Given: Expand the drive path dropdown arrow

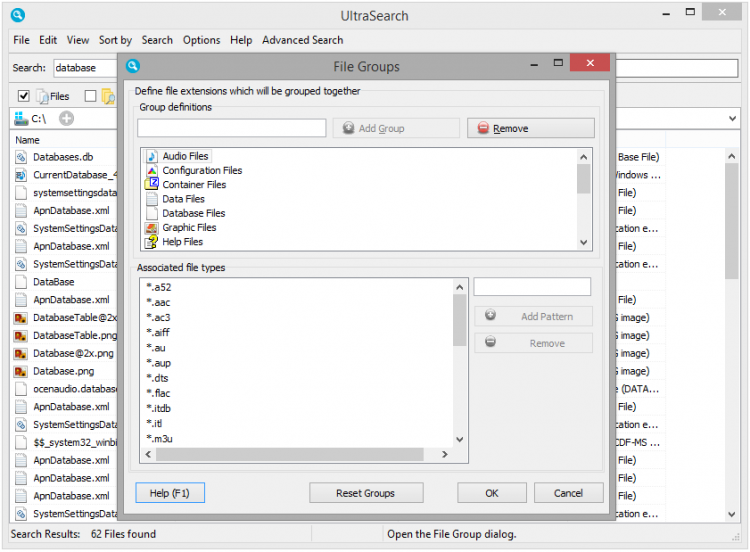Looking at the screenshot, I should click(732, 118).
